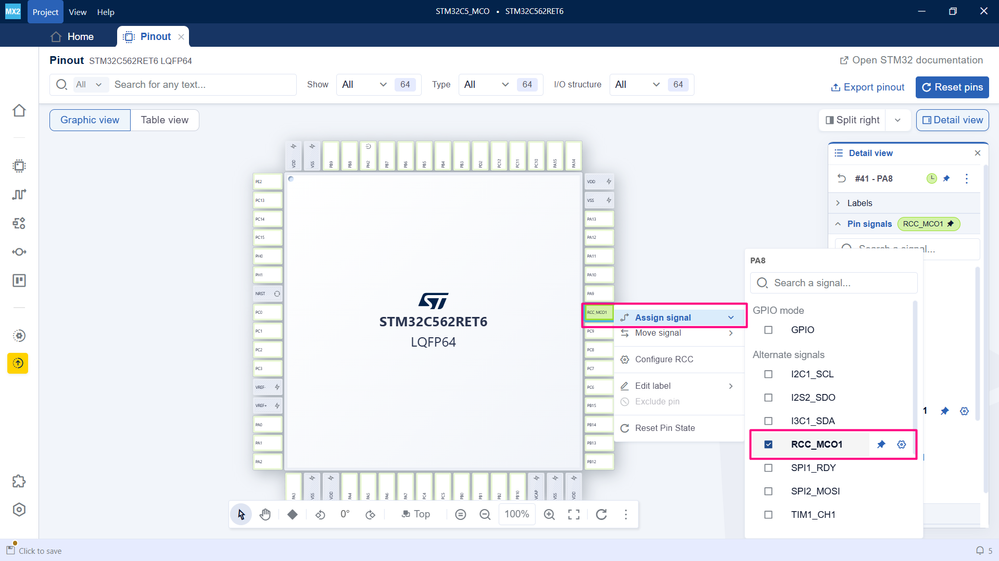Open peripherals configuration sidebar icon

tap(19, 223)
